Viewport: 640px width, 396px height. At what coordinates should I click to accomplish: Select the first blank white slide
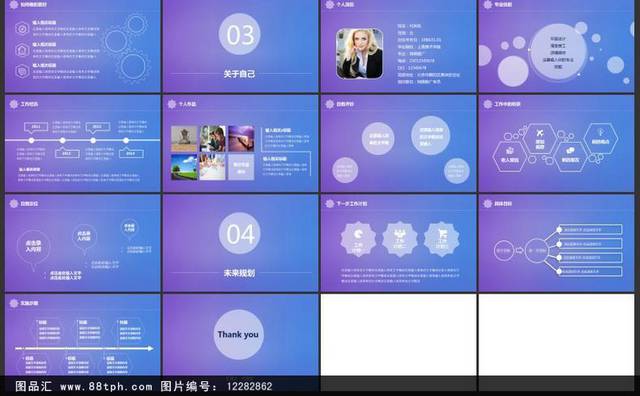(398, 335)
